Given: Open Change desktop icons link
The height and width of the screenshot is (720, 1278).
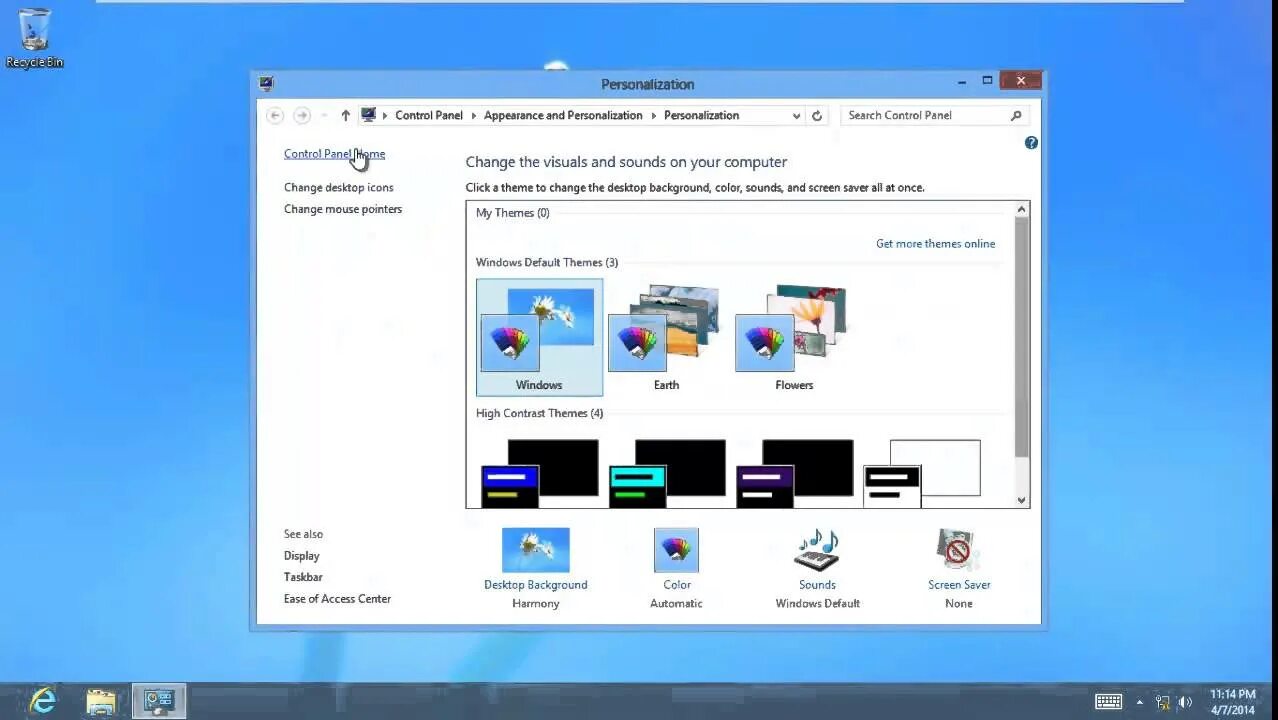Looking at the screenshot, I should [x=338, y=188].
